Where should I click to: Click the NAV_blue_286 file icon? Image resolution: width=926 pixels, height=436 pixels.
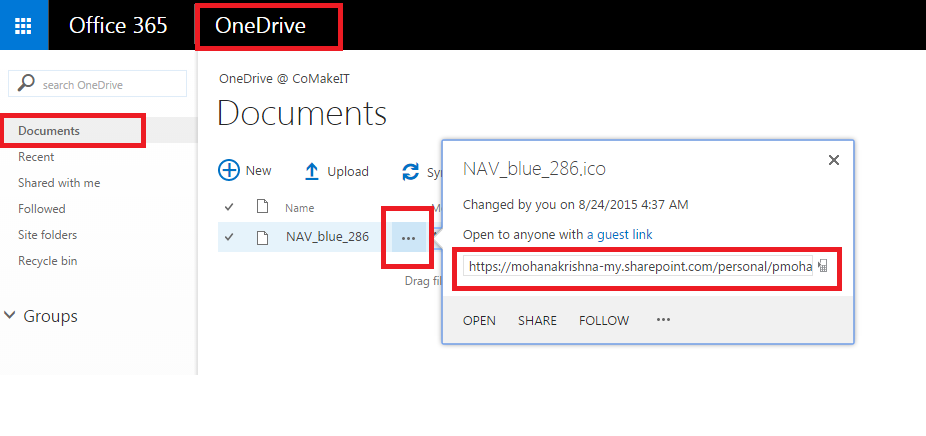pyautogui.click(x=262, y=237)
